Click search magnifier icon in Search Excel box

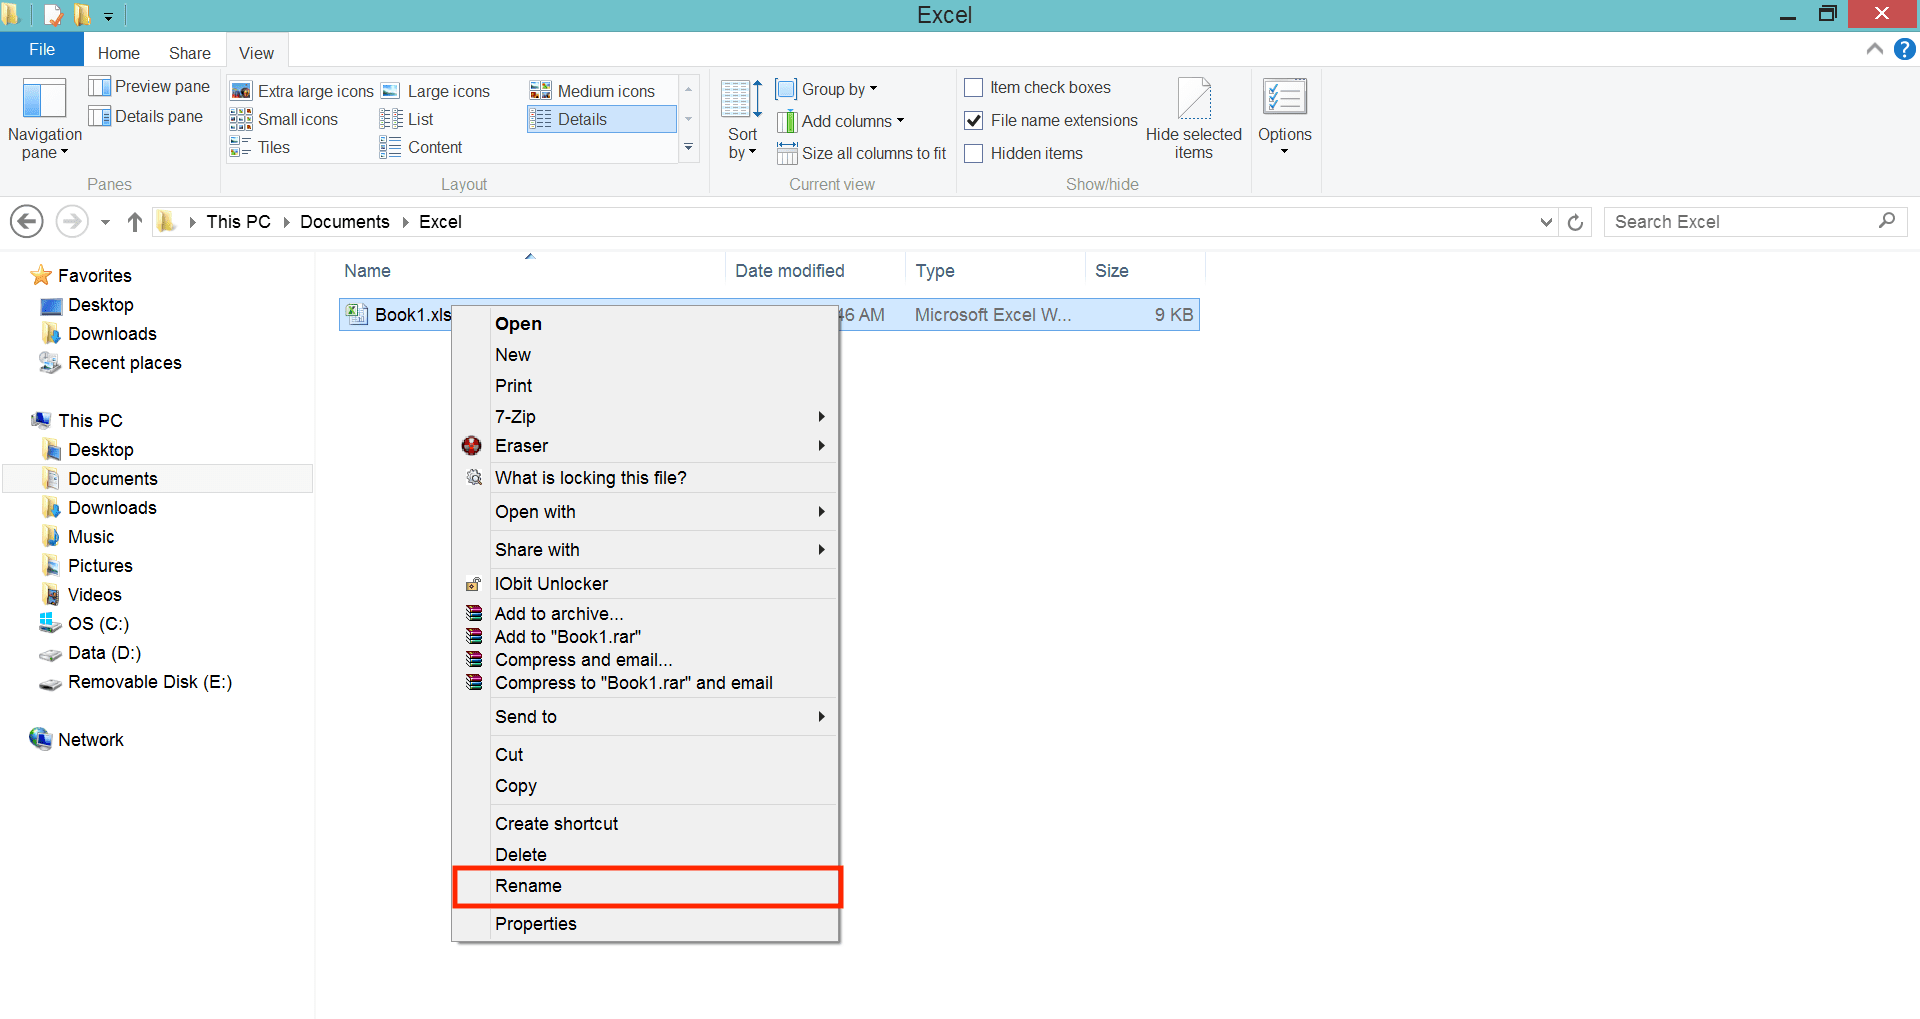click(1887, 221)
